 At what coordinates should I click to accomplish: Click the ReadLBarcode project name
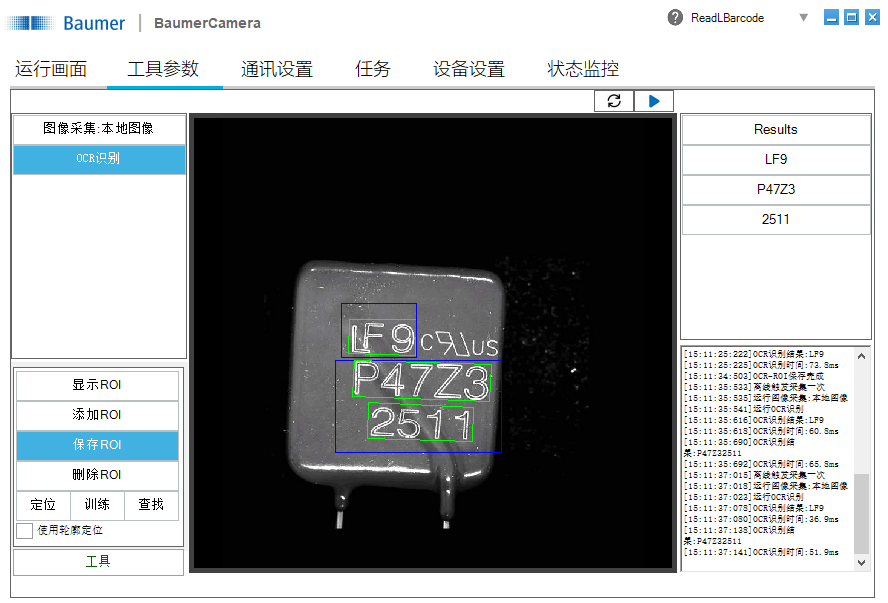(x=727, y=18)
